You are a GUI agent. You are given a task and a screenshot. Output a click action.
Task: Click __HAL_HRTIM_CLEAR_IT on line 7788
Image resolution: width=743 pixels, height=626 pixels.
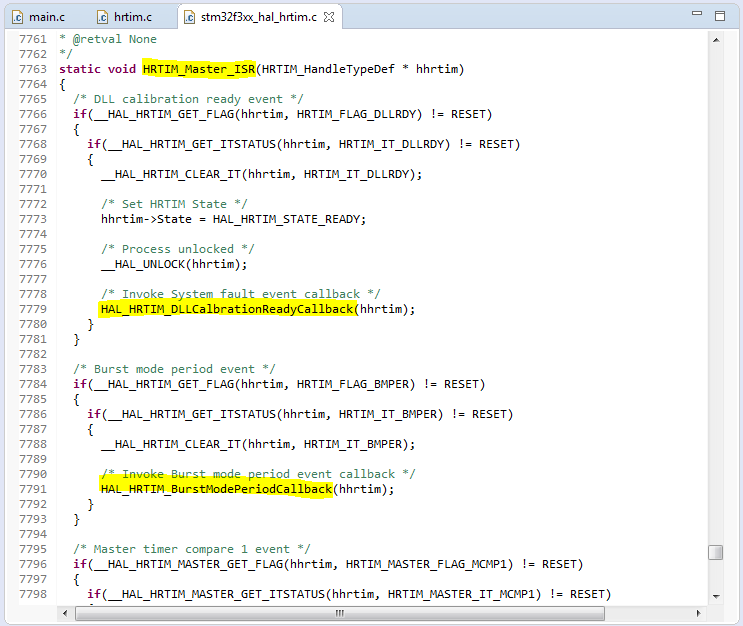[171, 444]
